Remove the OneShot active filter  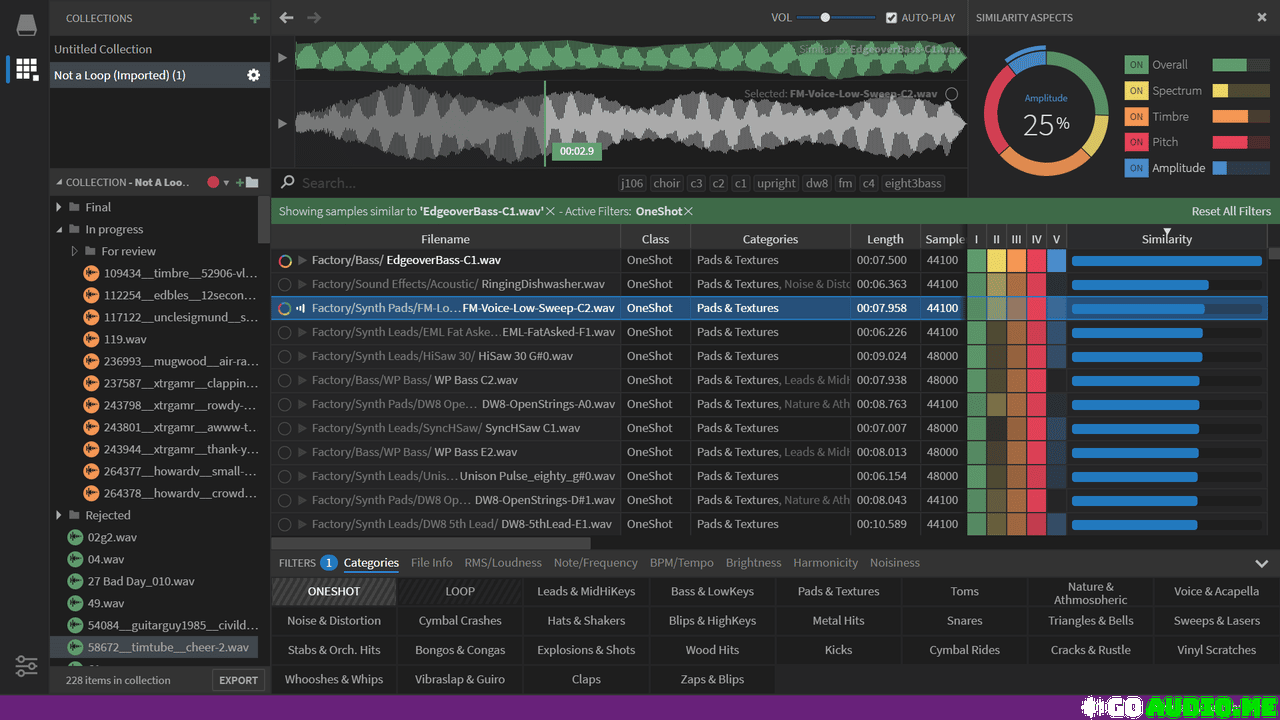click(688, 212)
